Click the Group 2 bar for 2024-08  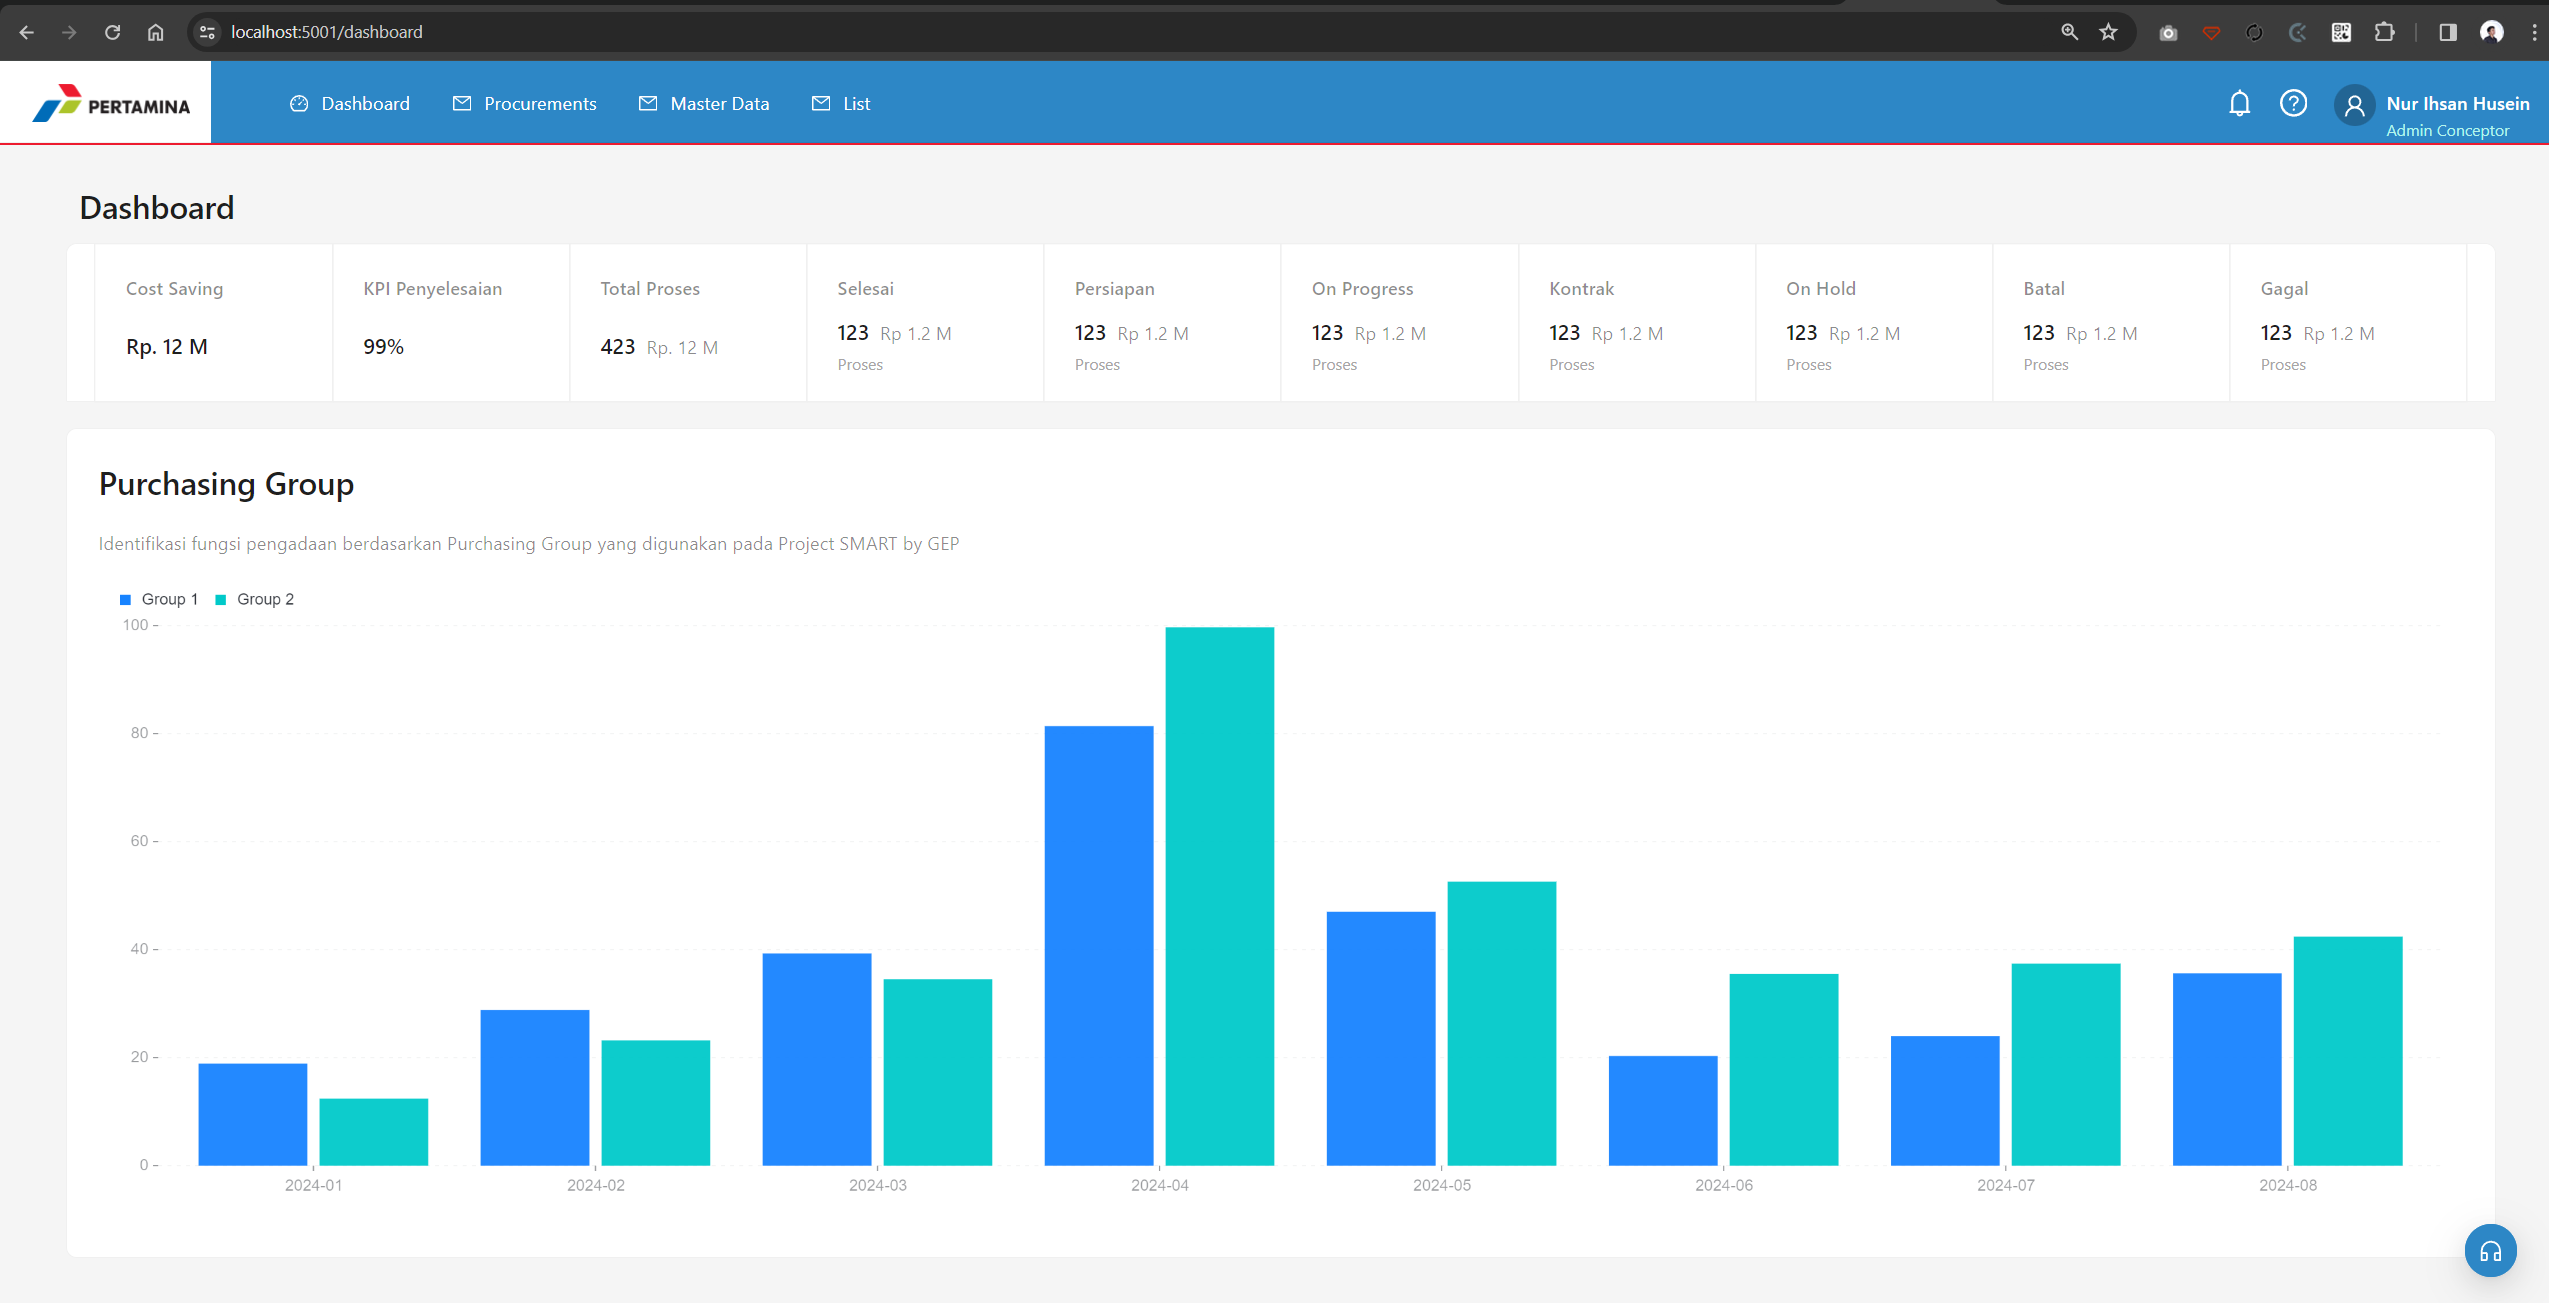pyautogui.click(x=2347, y=1051)
